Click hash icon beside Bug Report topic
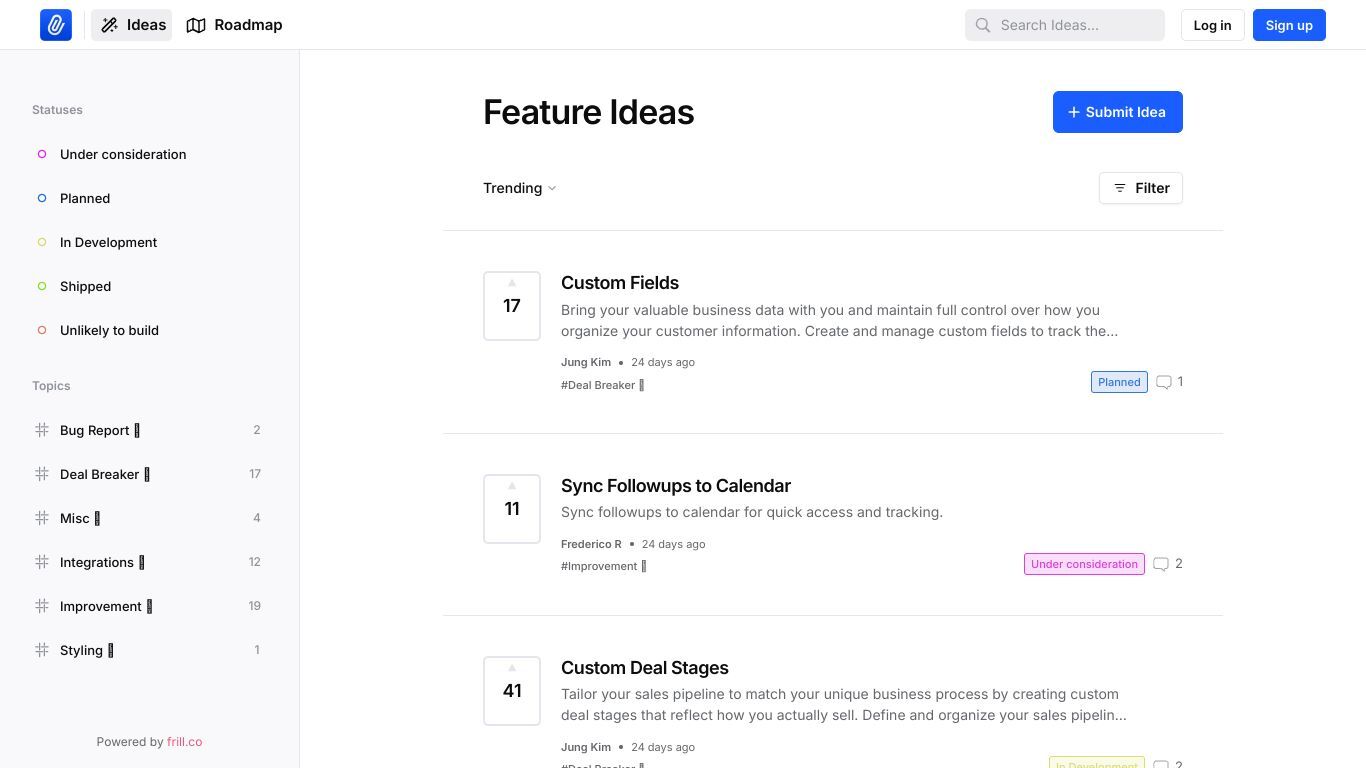The width and height of the screenshot is (1366, 768). pyautogui.click(x=42, y=430)
